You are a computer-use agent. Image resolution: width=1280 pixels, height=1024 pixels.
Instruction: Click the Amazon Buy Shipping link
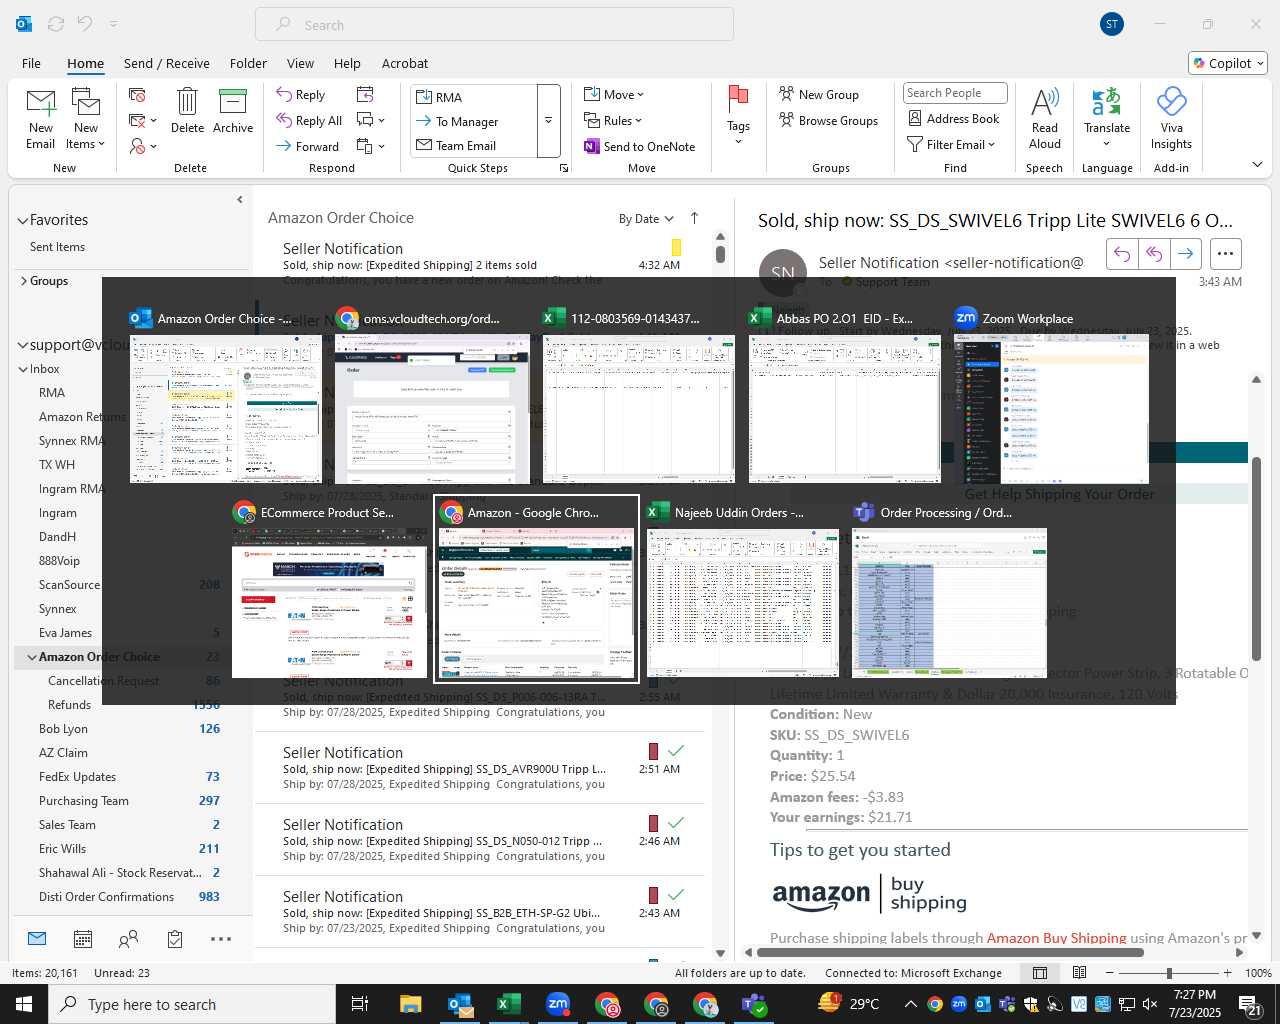1057,938
